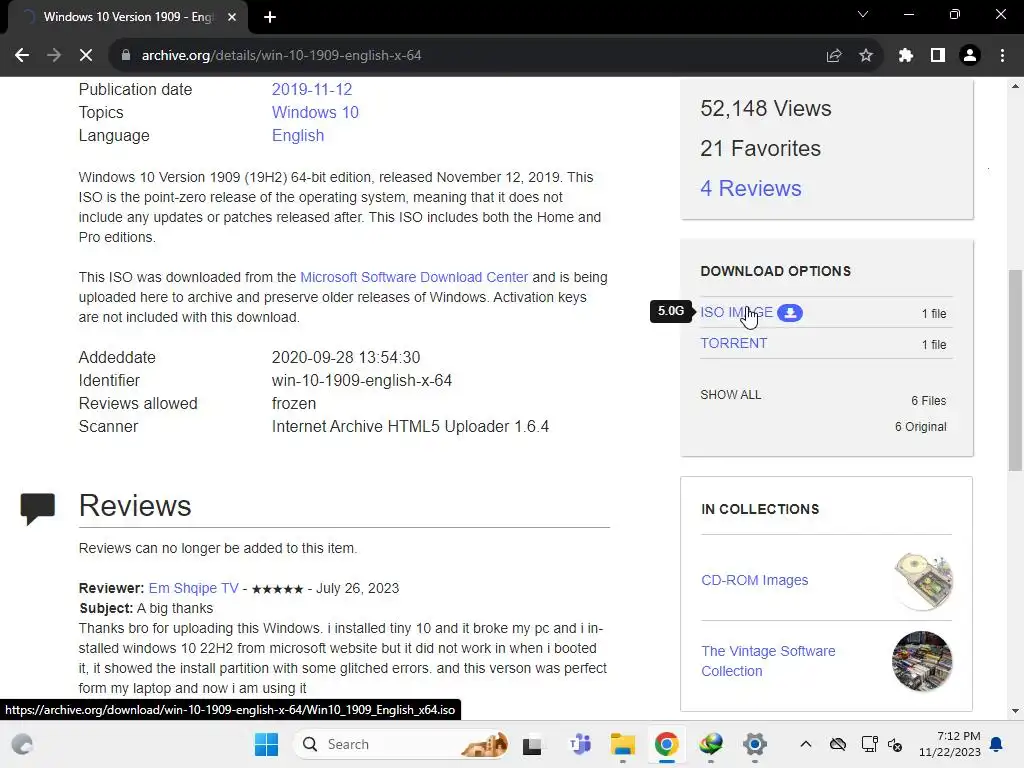Share this page via share icon

pos(834,56)
